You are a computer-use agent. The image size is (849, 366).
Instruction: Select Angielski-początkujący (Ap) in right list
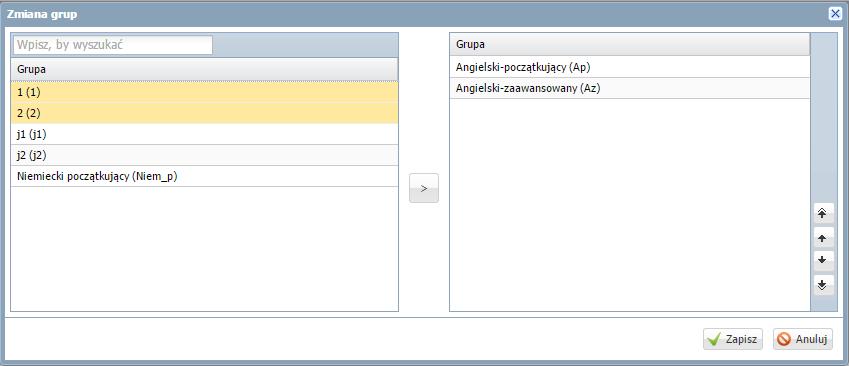tap(630, 67)
